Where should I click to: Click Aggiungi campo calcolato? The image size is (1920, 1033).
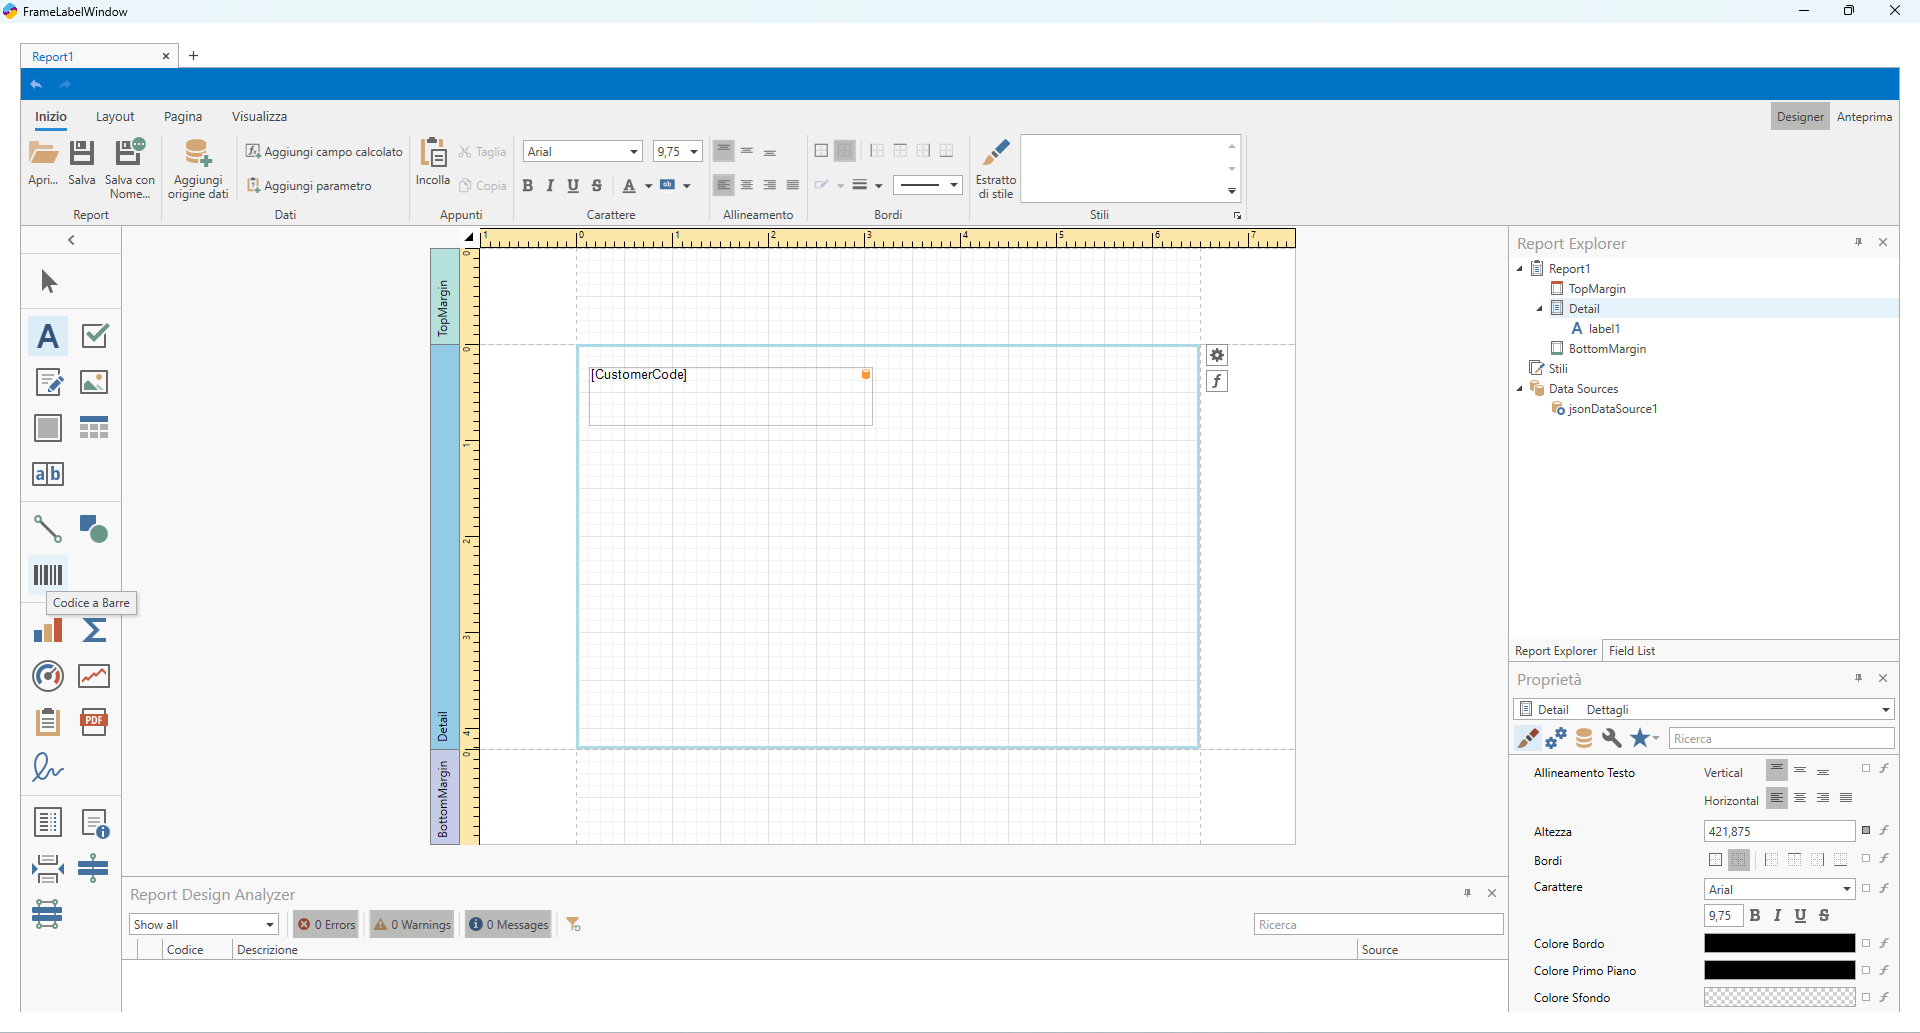(x=324, y=152)
